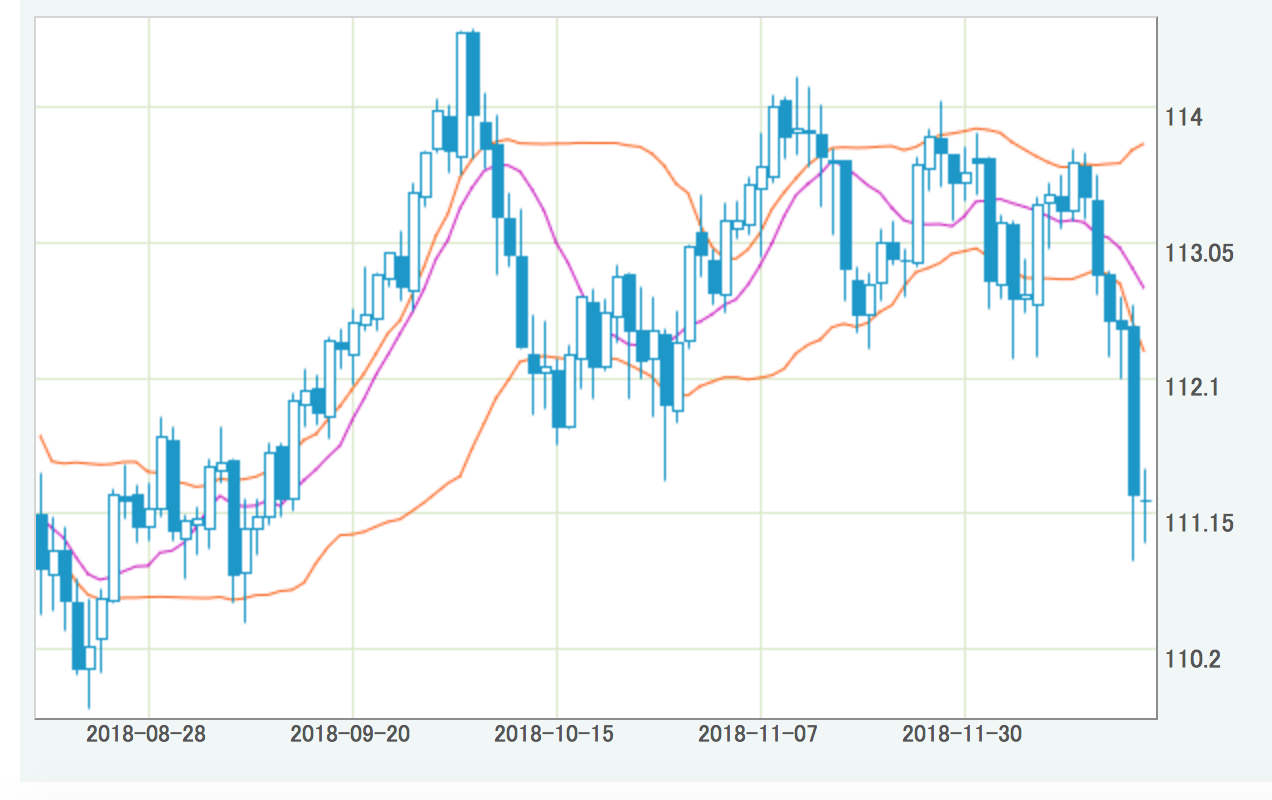The height and width of the screenshot is (800, 1272).
Task: Select the left start of the magenta average line
Action: click(40, 520)
